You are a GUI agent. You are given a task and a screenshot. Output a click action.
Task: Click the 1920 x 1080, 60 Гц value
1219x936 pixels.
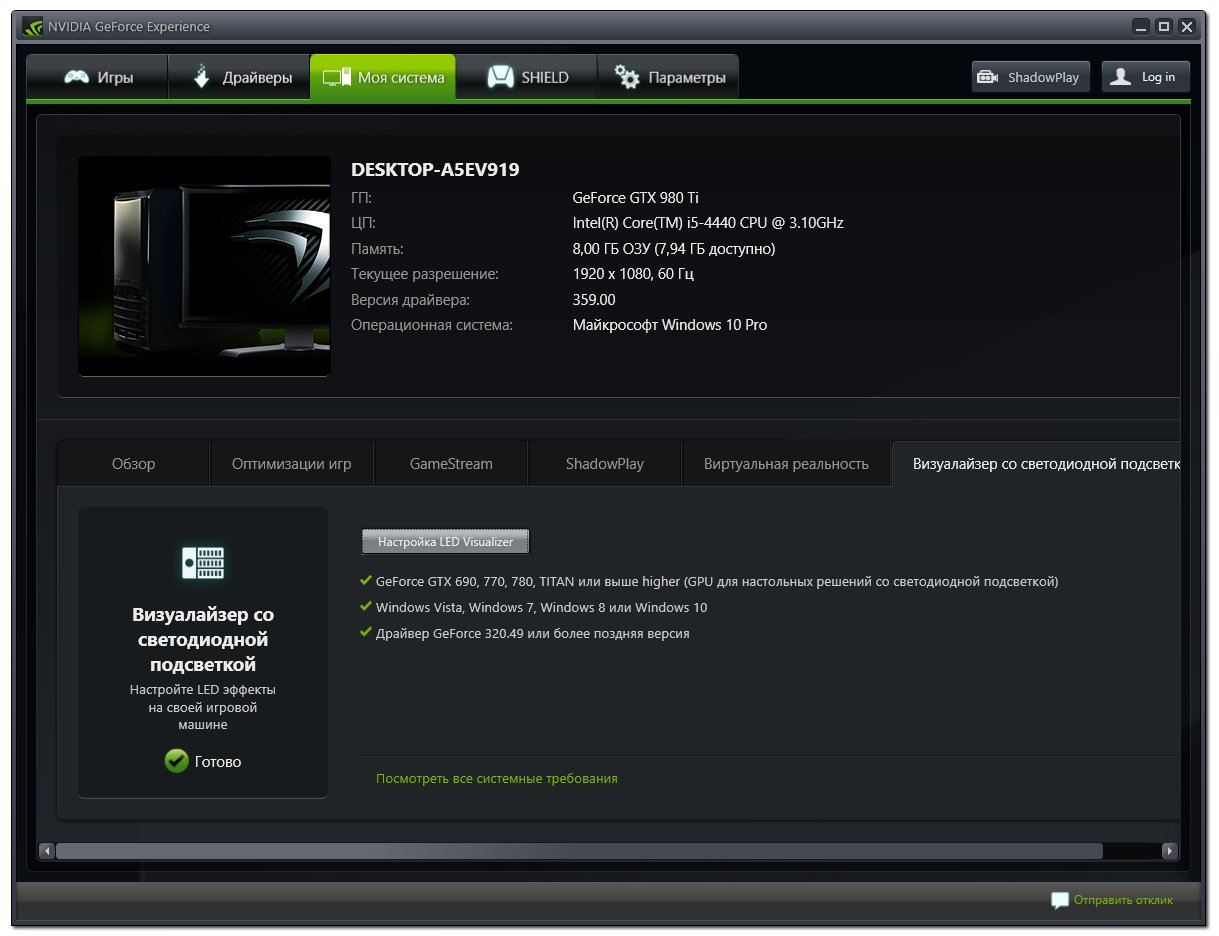coord(633,274)
